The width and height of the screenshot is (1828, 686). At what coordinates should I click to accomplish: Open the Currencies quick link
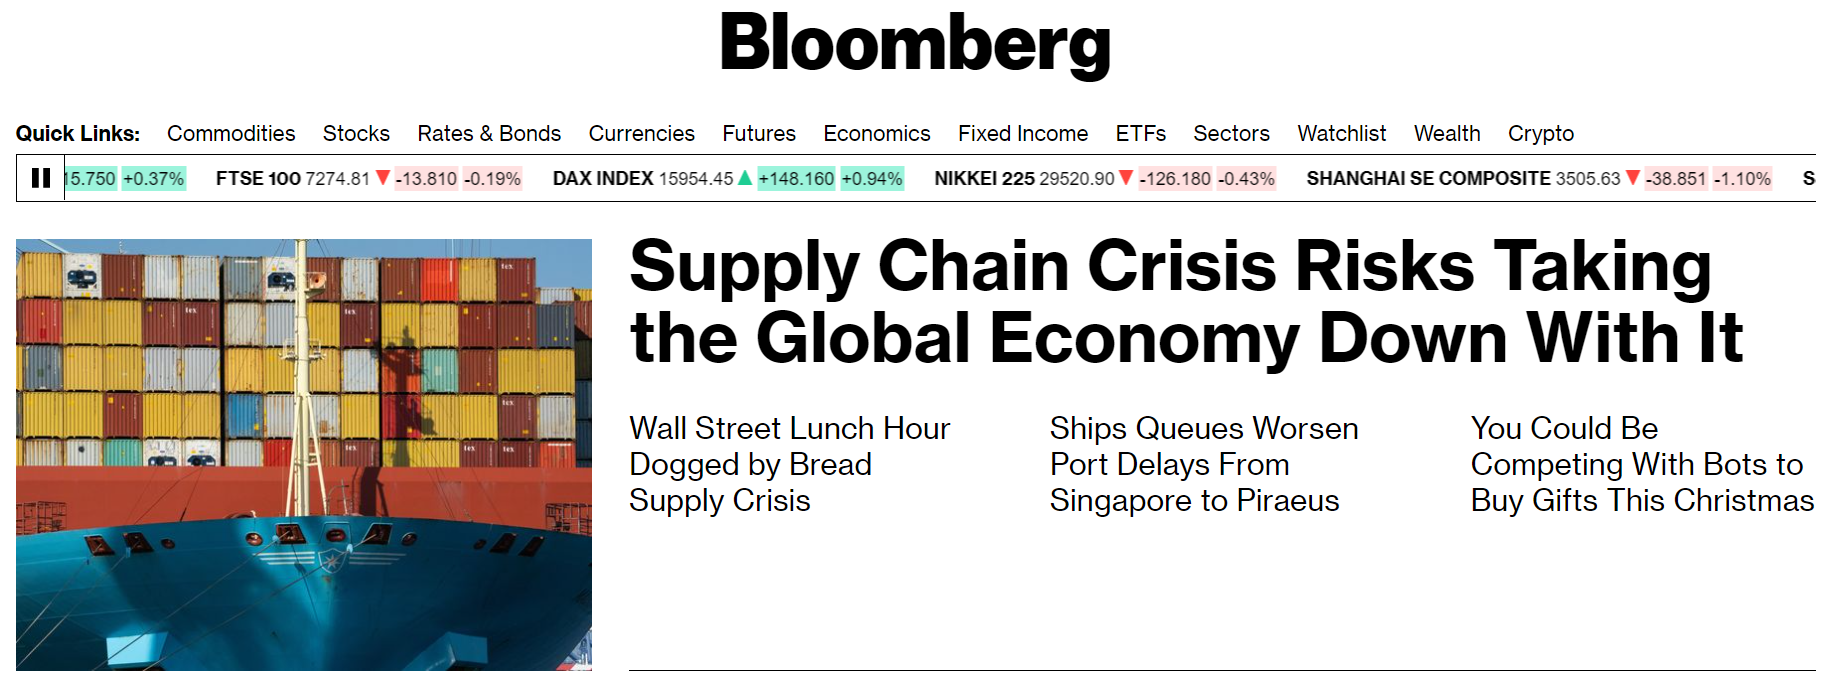[x=641, y=133]
